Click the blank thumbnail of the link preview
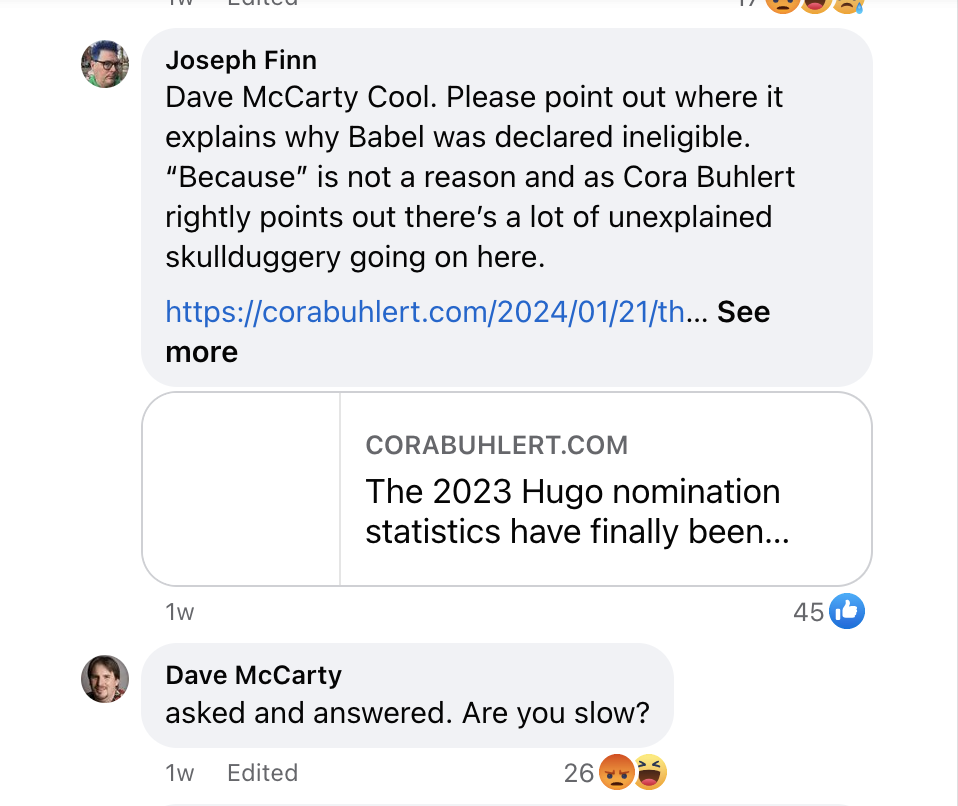Image resolution: width=958 pixels, height=806 pixels. point(242,488)
